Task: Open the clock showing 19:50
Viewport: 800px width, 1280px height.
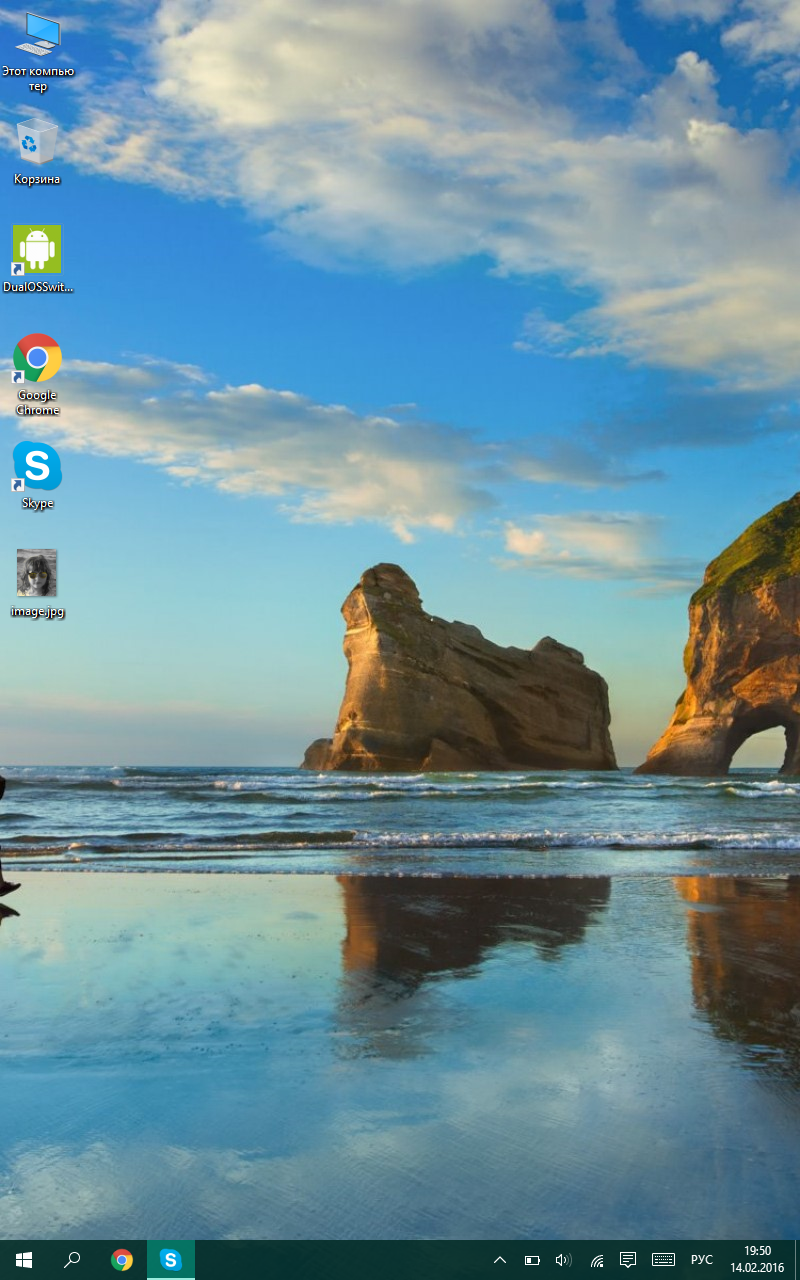Action: coord(757,1260)
